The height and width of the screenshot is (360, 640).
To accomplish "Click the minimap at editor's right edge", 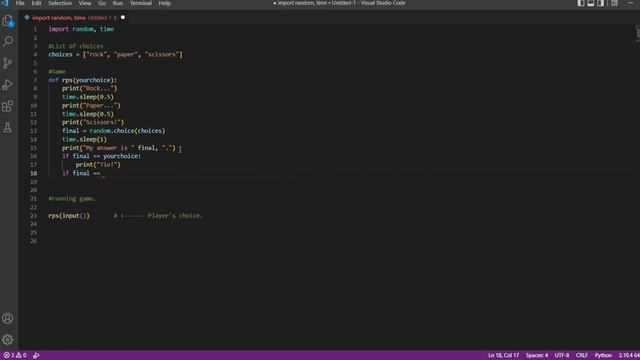I will (638, 33).
